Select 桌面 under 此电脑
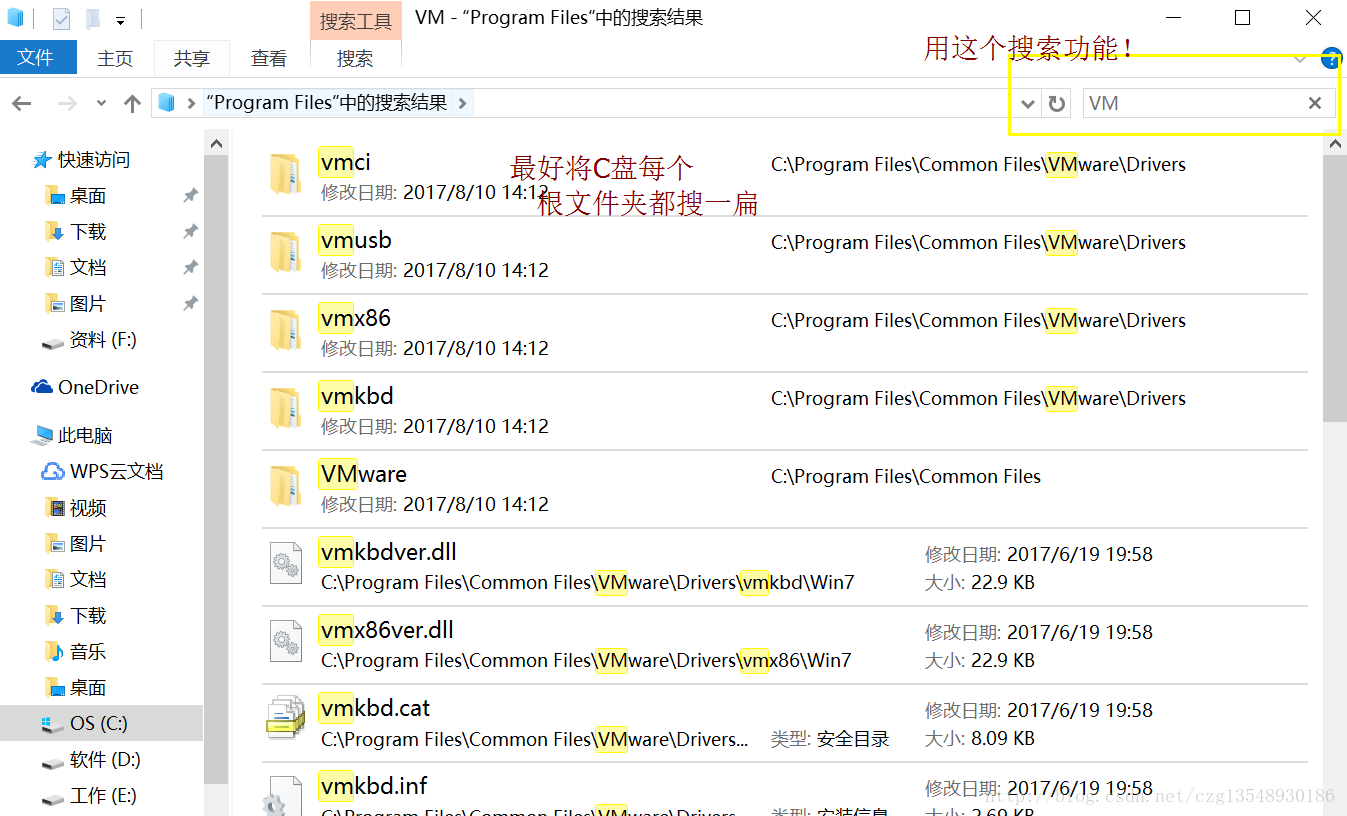The height and width of the screenshot is (816, 1347). (x=88, y=688)
